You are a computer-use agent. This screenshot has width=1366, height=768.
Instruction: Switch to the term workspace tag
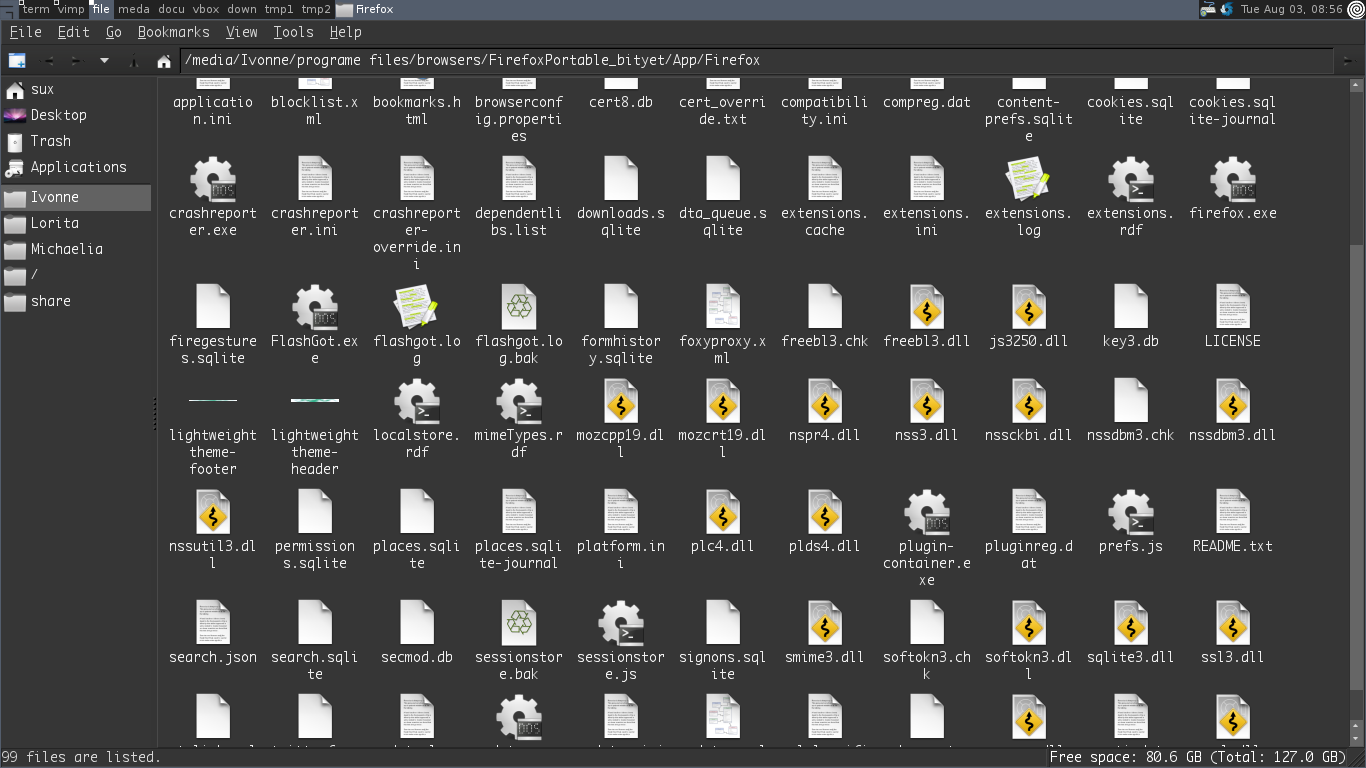[36, 9]
